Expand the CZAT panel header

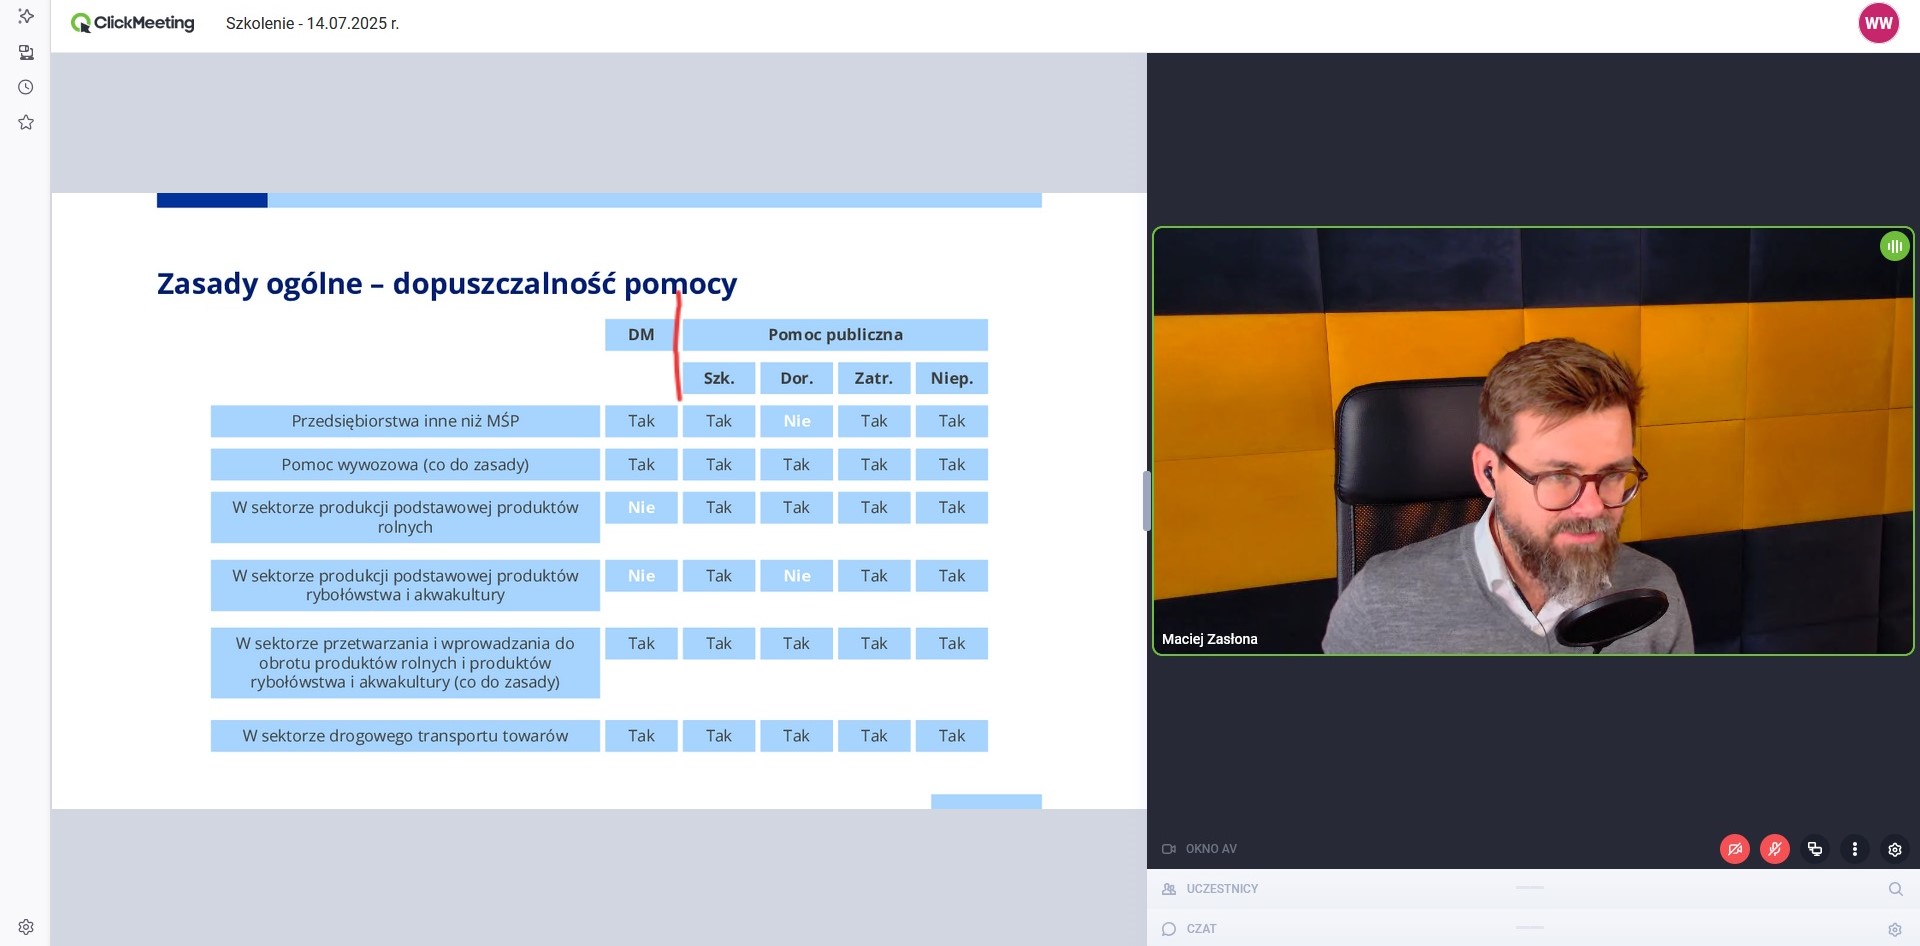click(x=1533, y=929)
